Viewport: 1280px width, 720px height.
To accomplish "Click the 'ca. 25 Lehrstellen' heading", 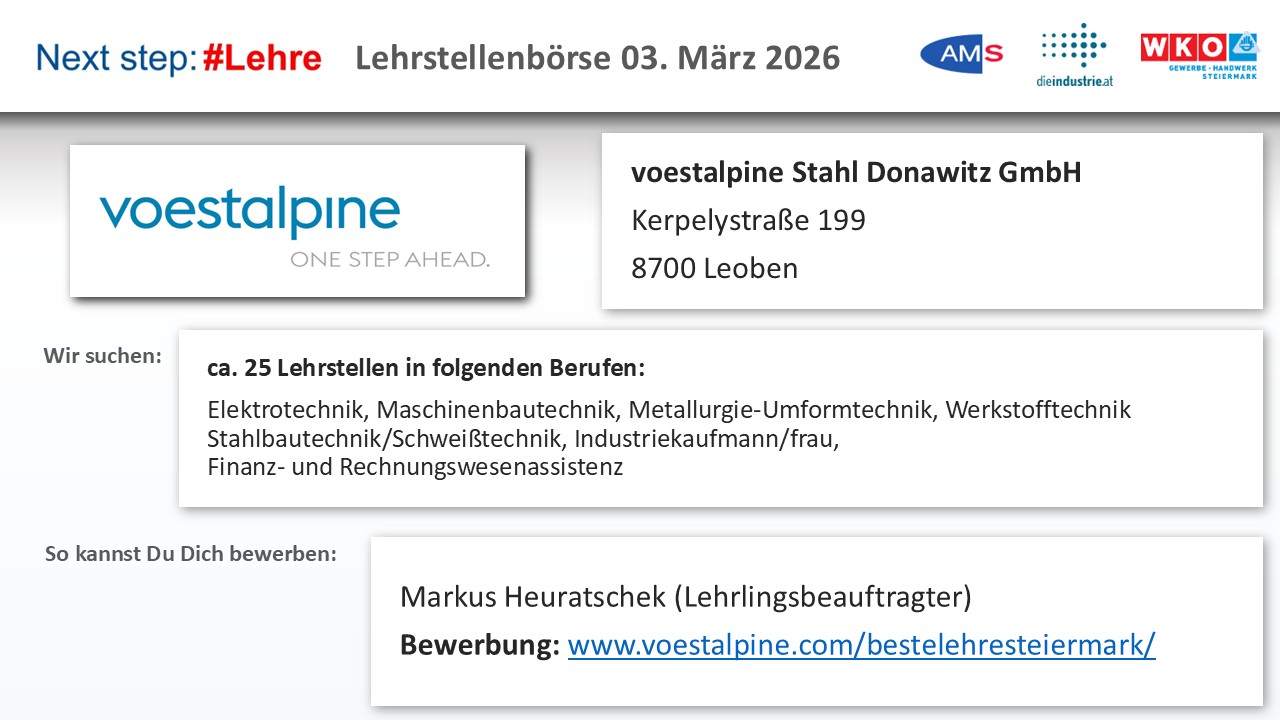I will (426, 368).
